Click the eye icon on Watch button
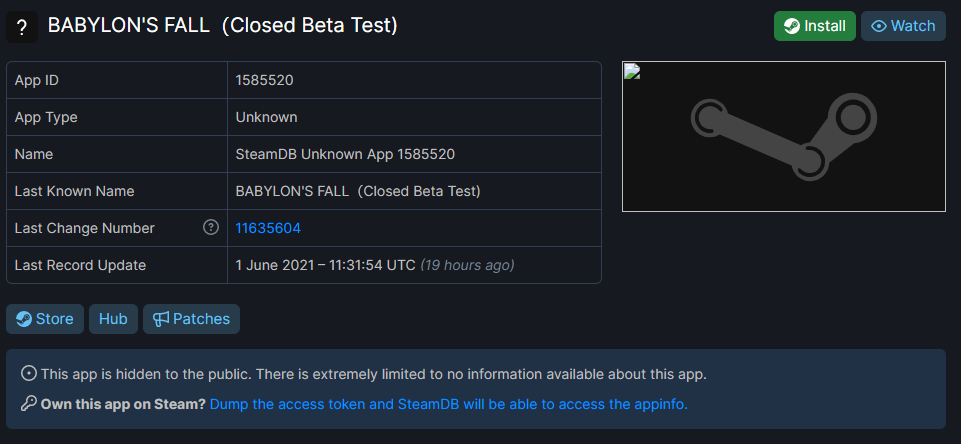 pos(879,26)
